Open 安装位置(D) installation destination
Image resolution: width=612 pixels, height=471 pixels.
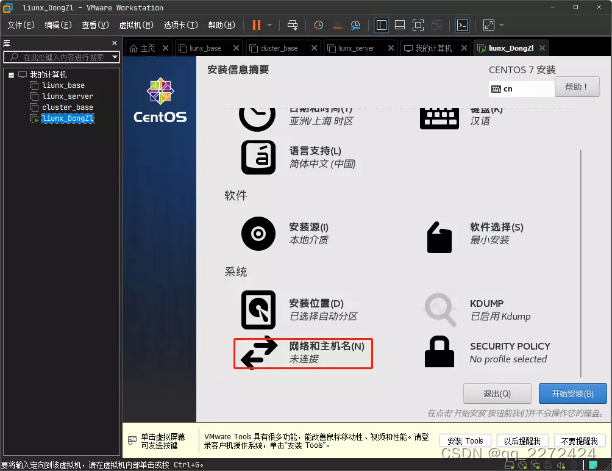(299, 310)
